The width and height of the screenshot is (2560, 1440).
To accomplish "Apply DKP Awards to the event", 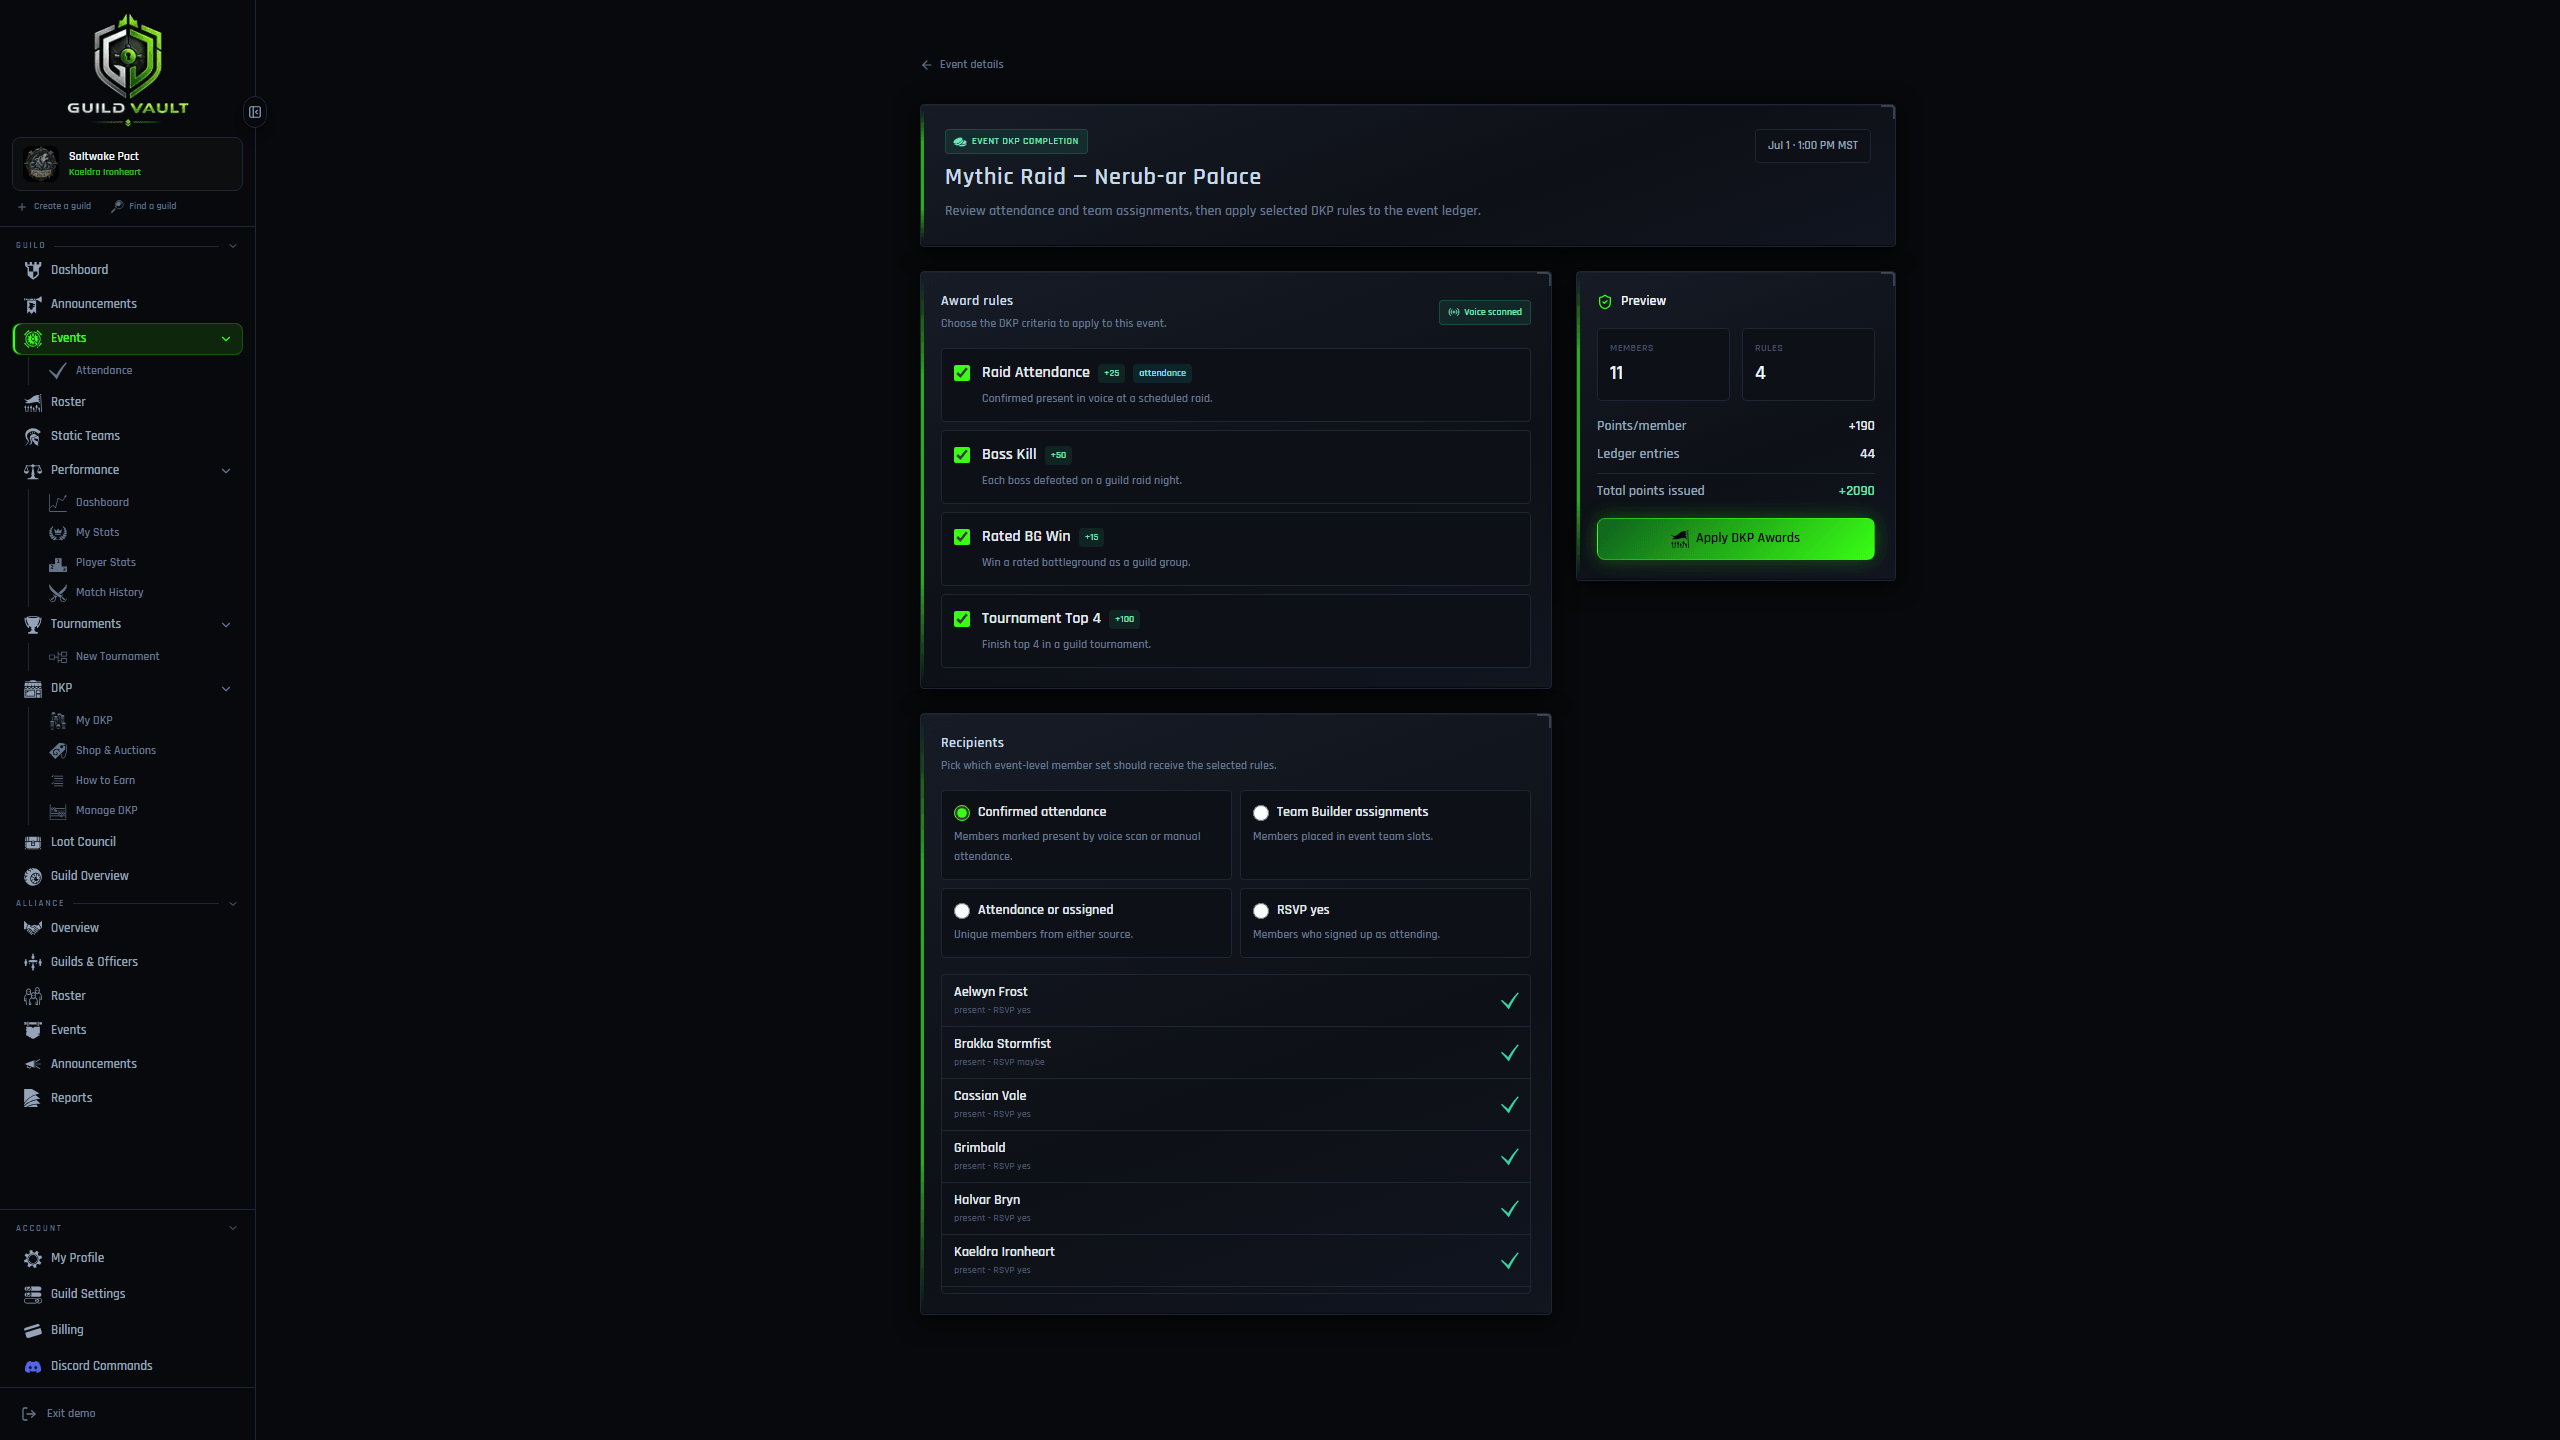I will 1735,538.
